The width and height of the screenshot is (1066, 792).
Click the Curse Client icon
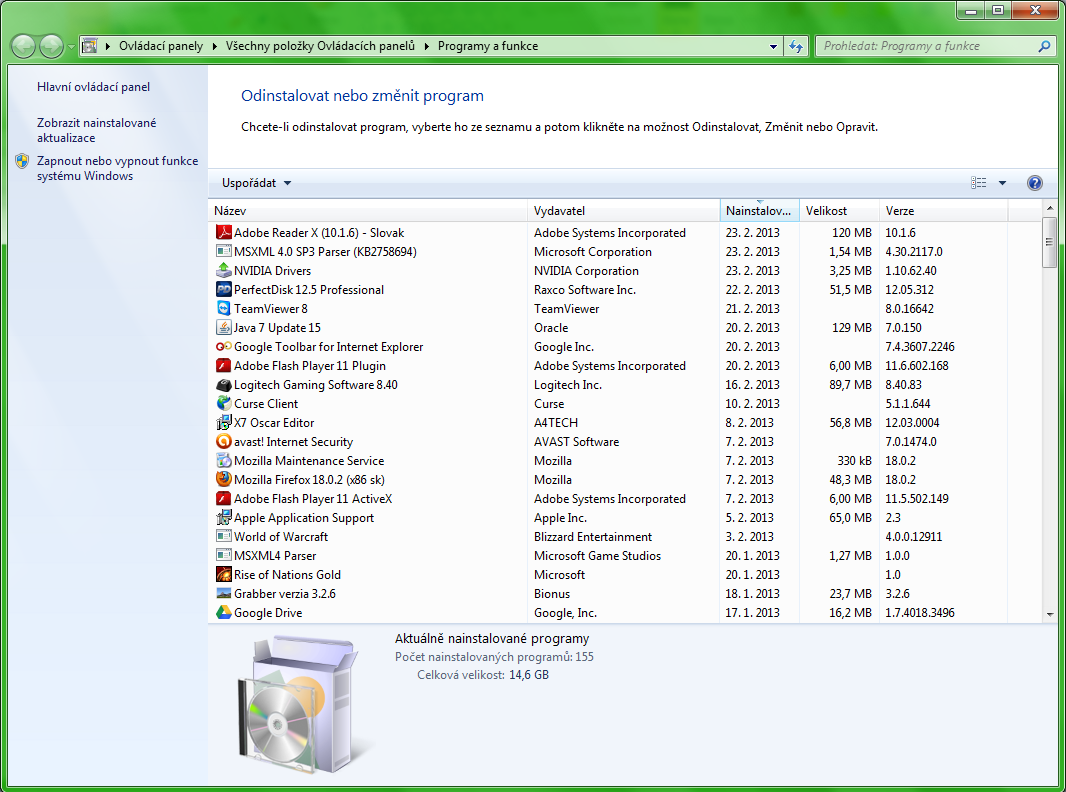(224, 404)
